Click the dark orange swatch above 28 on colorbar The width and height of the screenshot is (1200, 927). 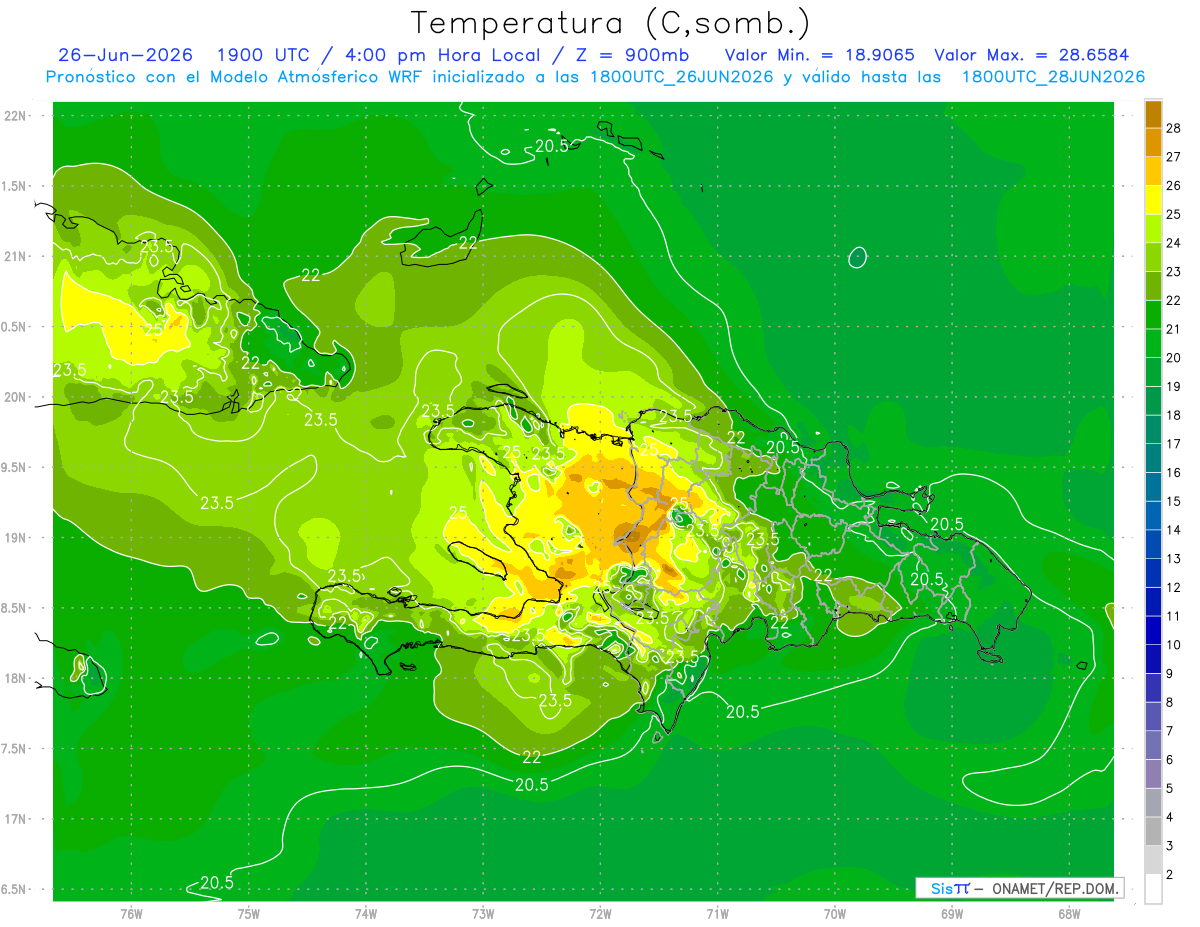1153,114
